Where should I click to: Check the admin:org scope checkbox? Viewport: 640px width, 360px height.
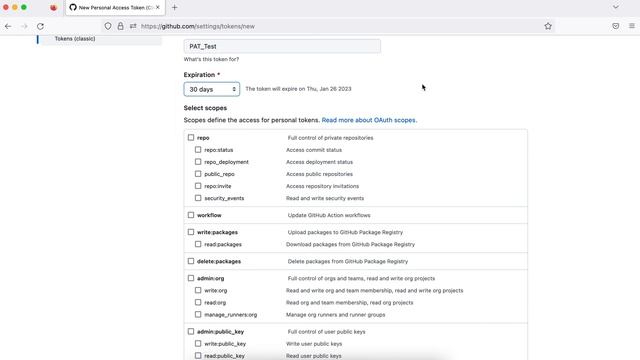(x=191, y=278)
